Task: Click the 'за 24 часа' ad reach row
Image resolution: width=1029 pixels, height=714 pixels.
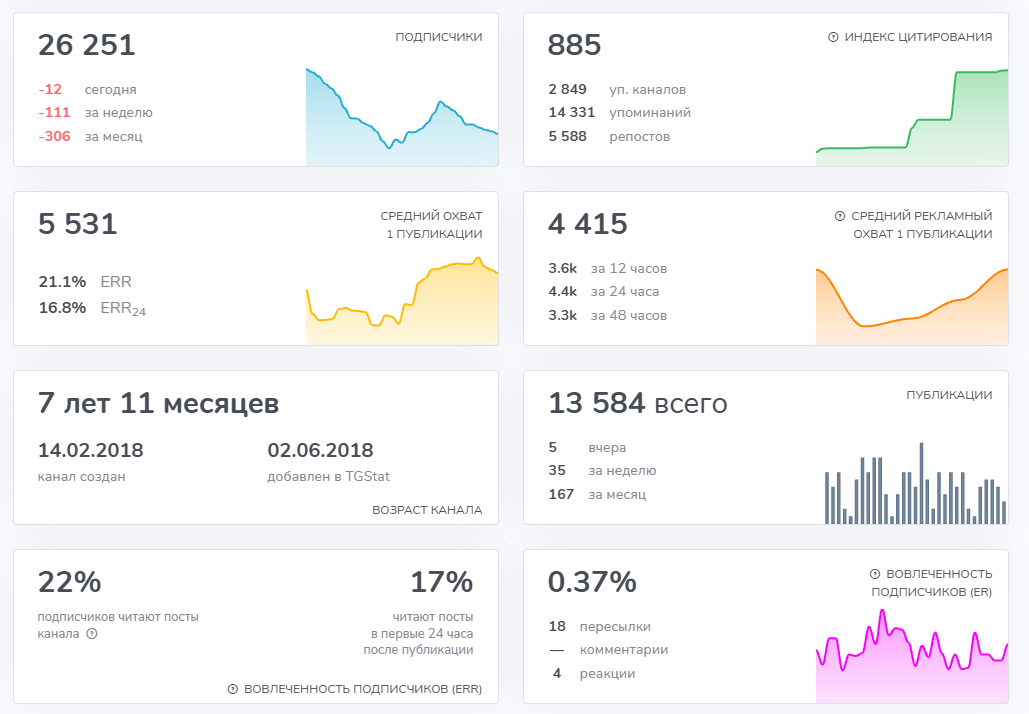Action: 603,292
